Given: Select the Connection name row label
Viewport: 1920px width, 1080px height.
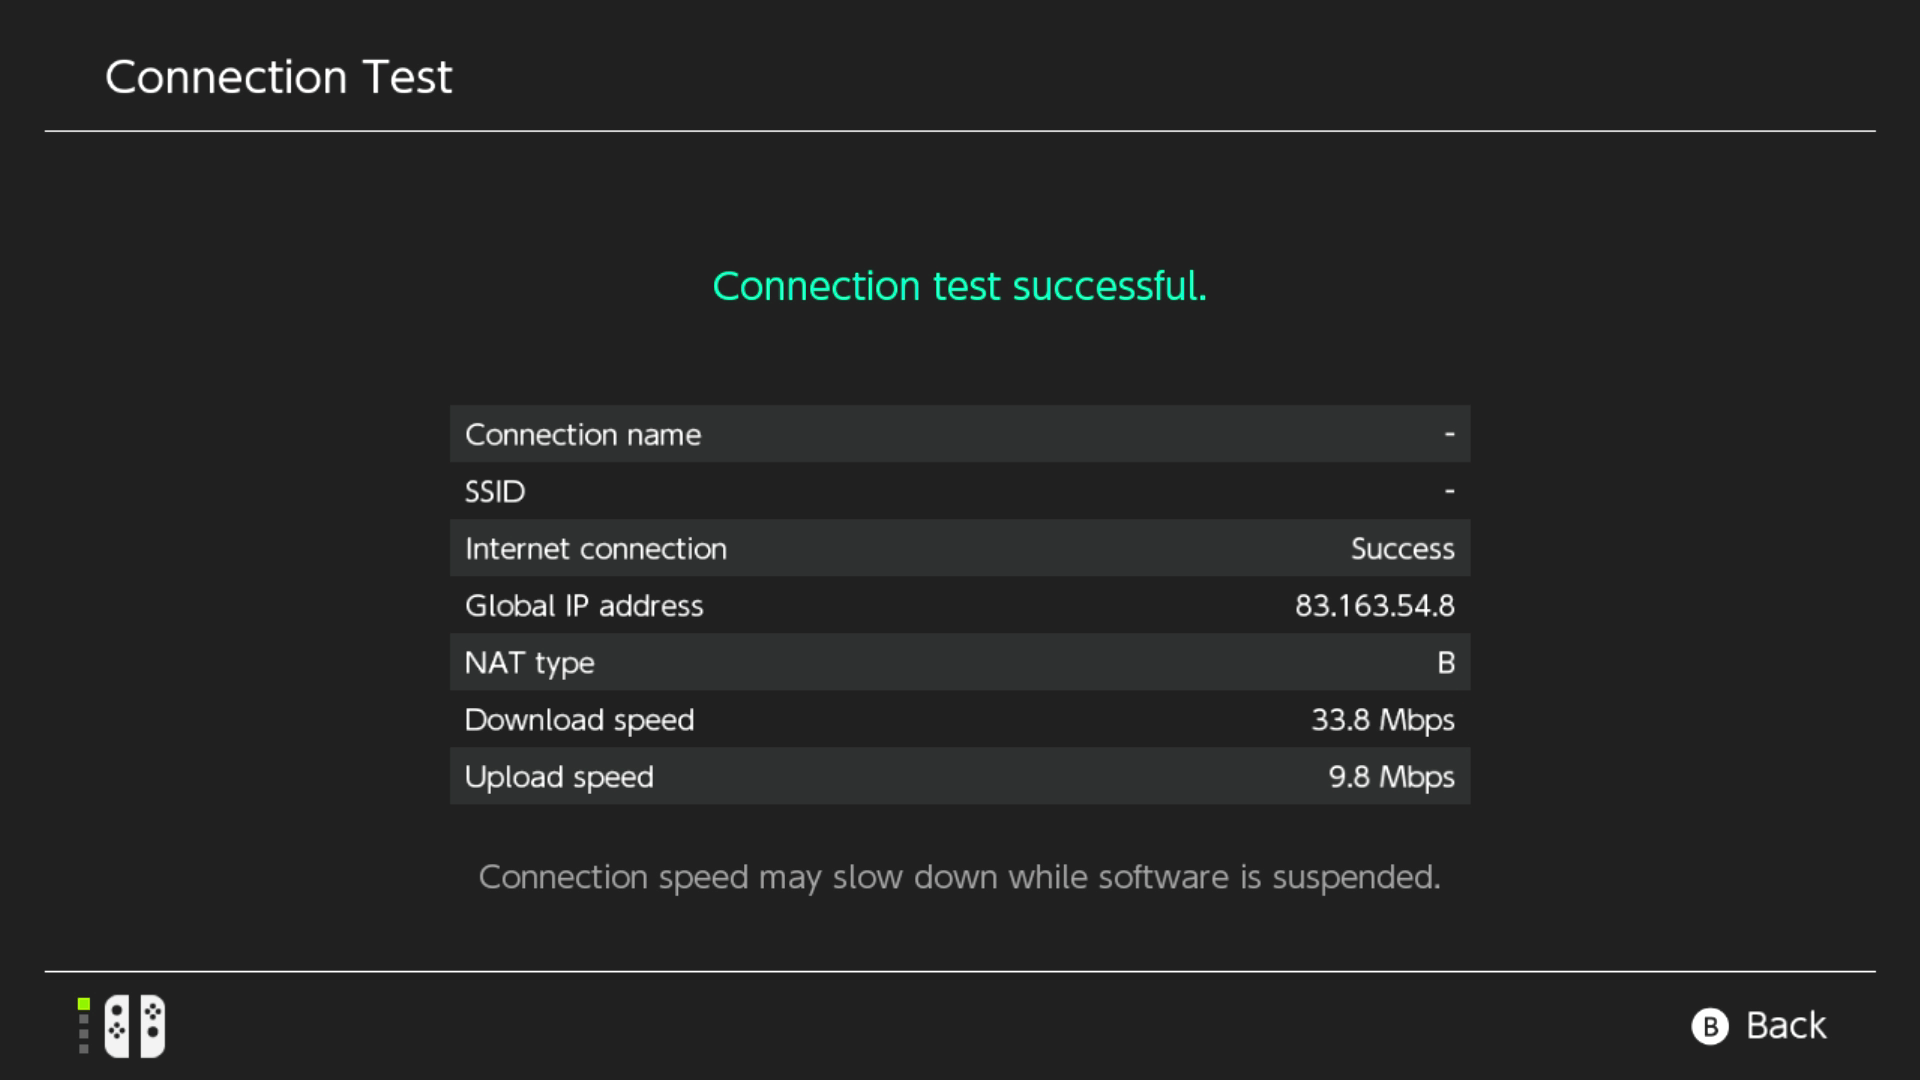Looking at the screenshot, I should 583,435.
